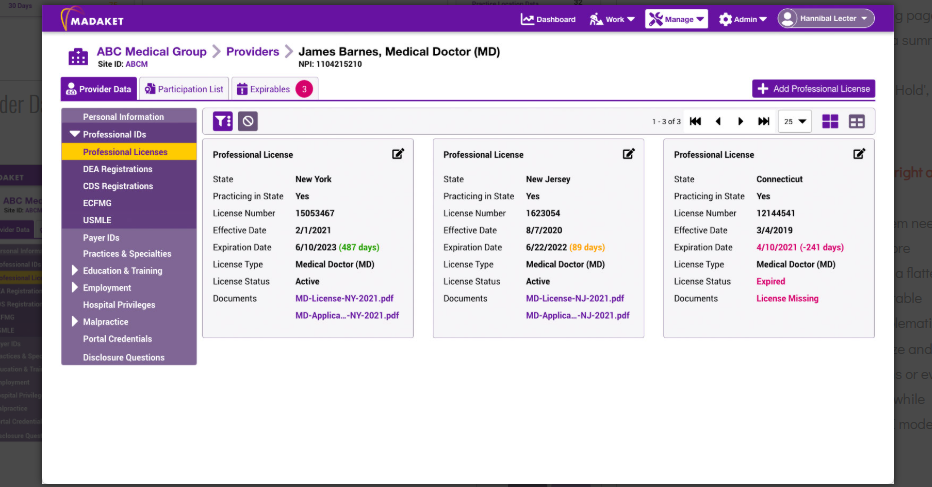Edit the Connecticut professional license
932x487 pixels.
(x=859, y=154)
